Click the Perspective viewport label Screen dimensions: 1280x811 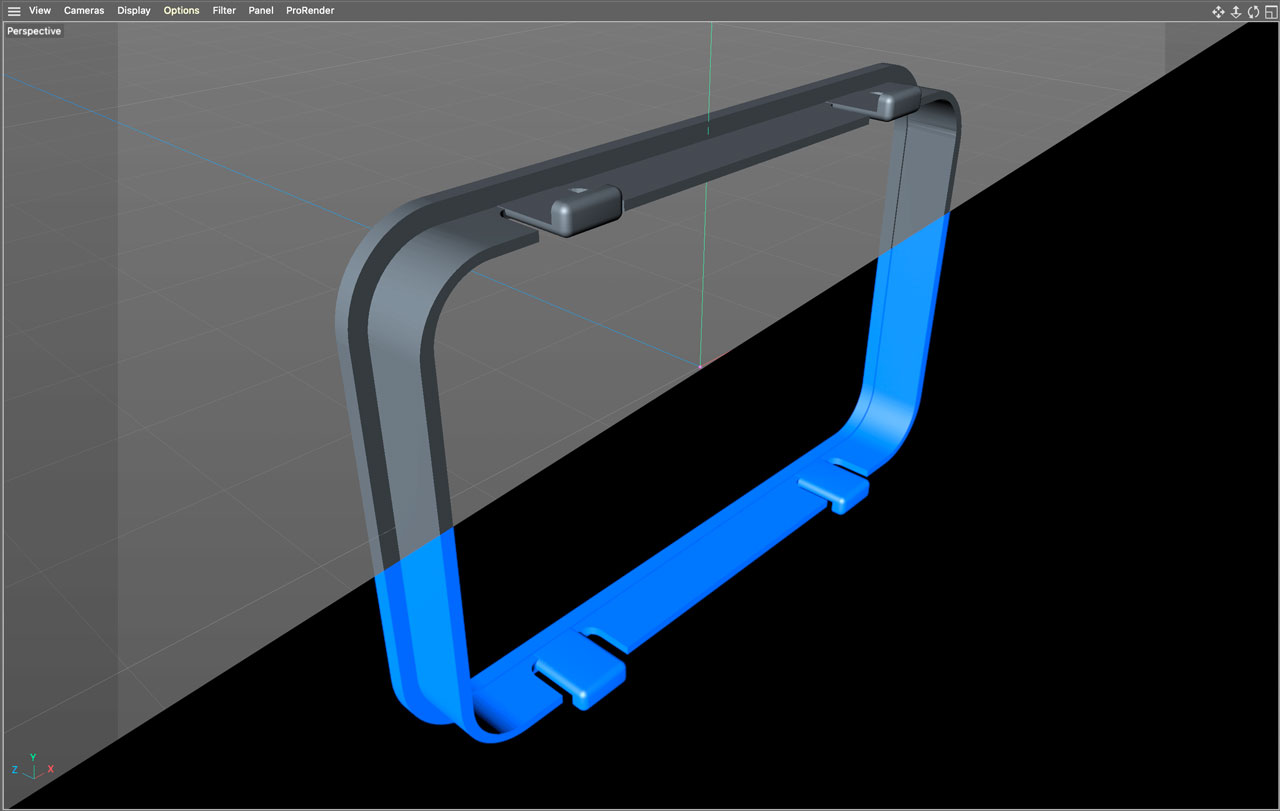(34, 31)
